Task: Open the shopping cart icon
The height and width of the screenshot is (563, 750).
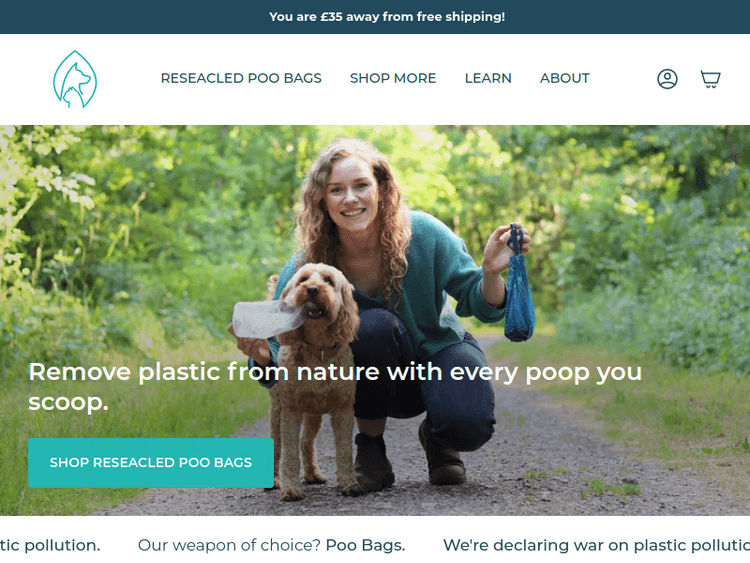Action: tap(710, 79)
